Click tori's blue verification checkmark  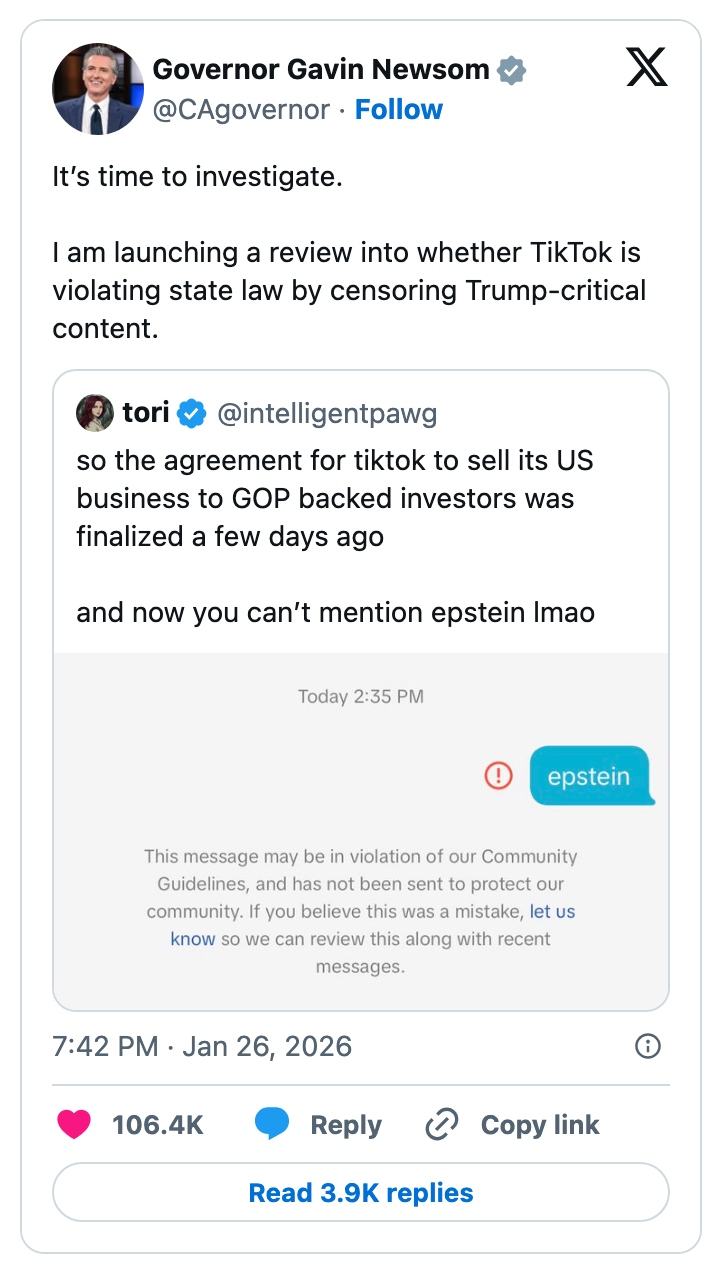point(192,412)
